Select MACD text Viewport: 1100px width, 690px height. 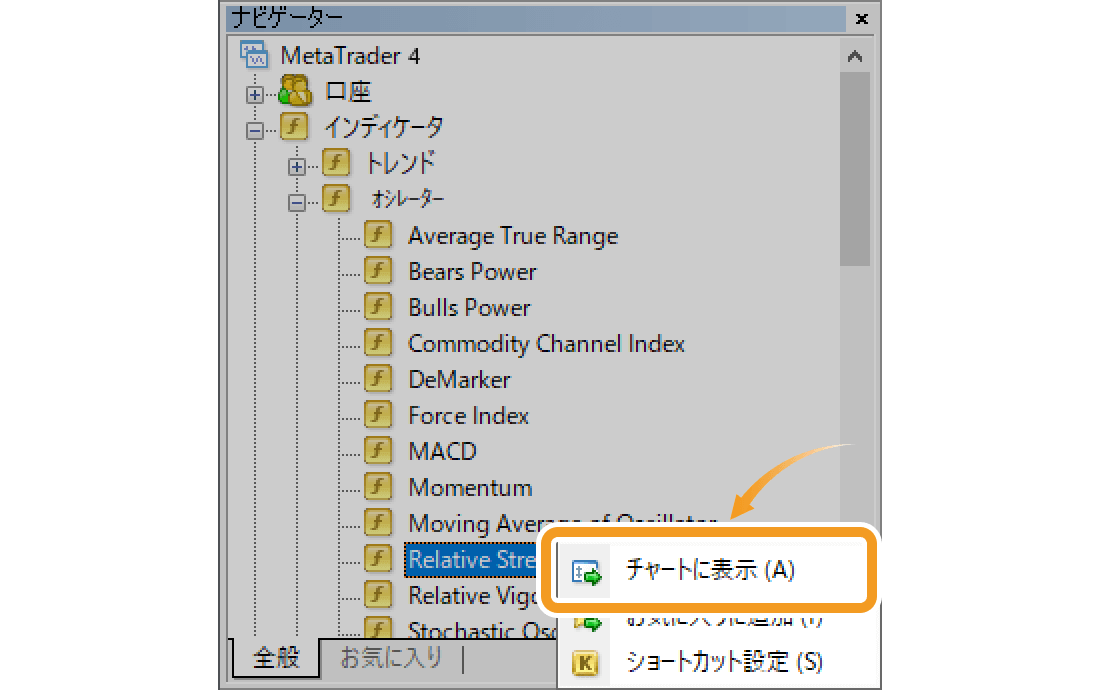443,451
